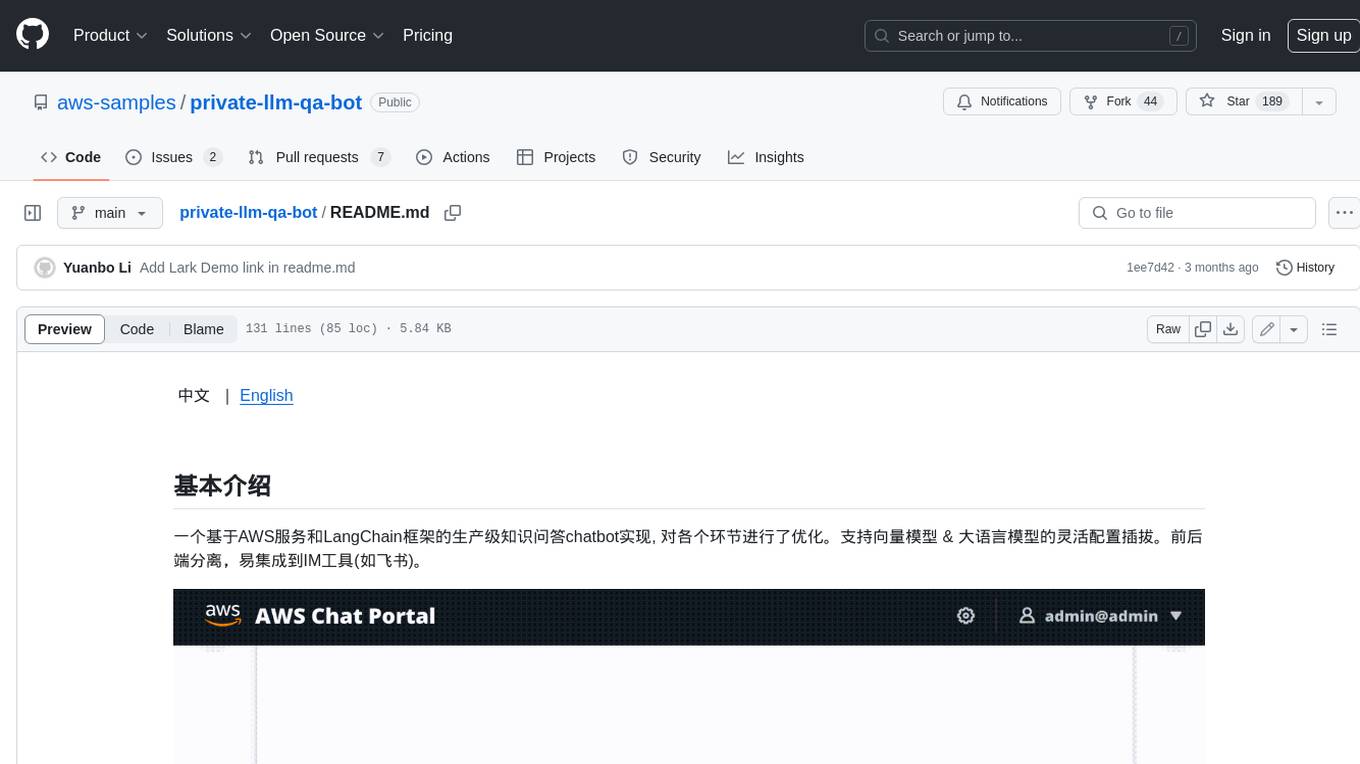The height and width of the screenshot is (764, 1360).
Task: Open the Add Lark Demo link commit message
Action: point(248,268)
